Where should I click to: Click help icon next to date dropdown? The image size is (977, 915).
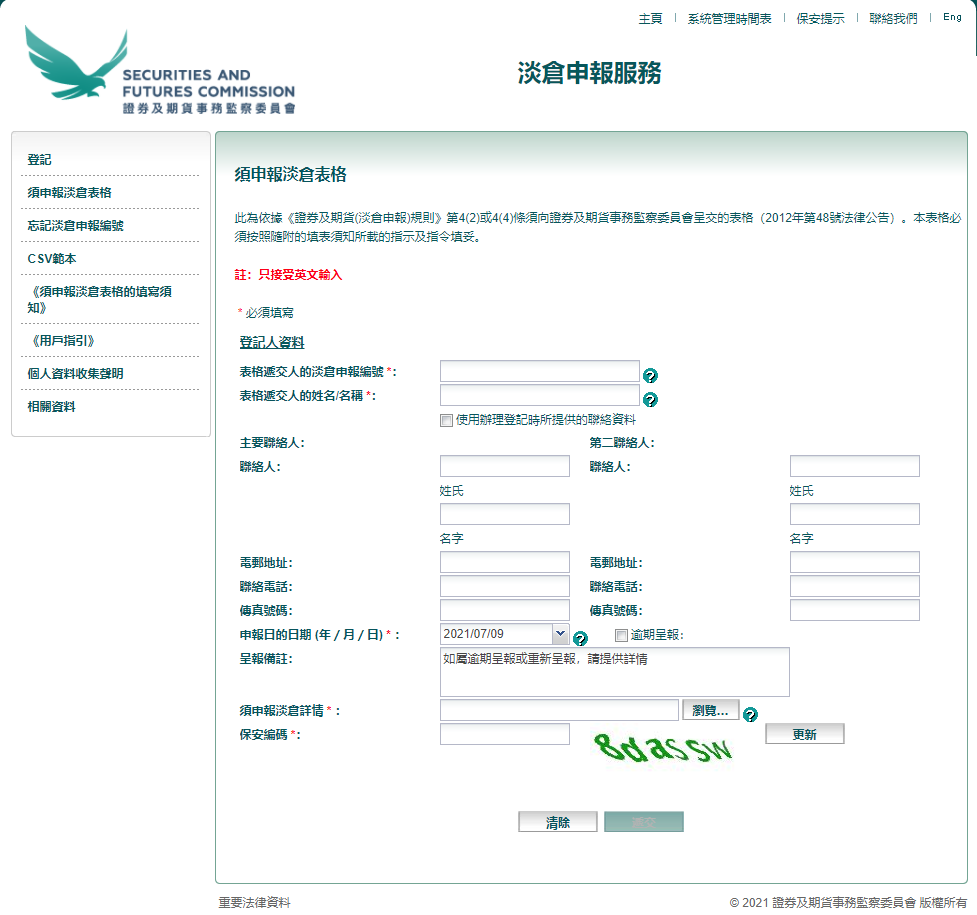[x=580, y=638]
